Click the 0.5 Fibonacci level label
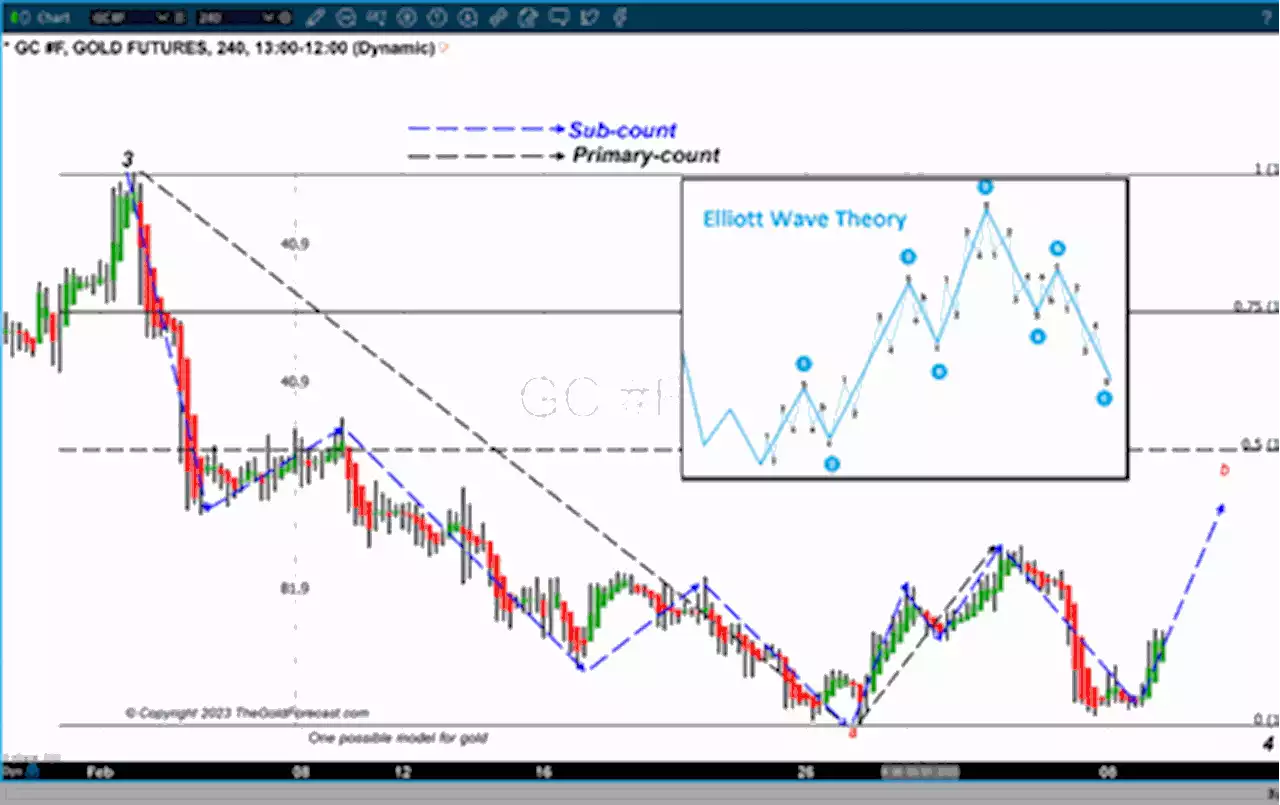Image resolution: width=1280 pixels, height=805 pixels. (1259, 444)
